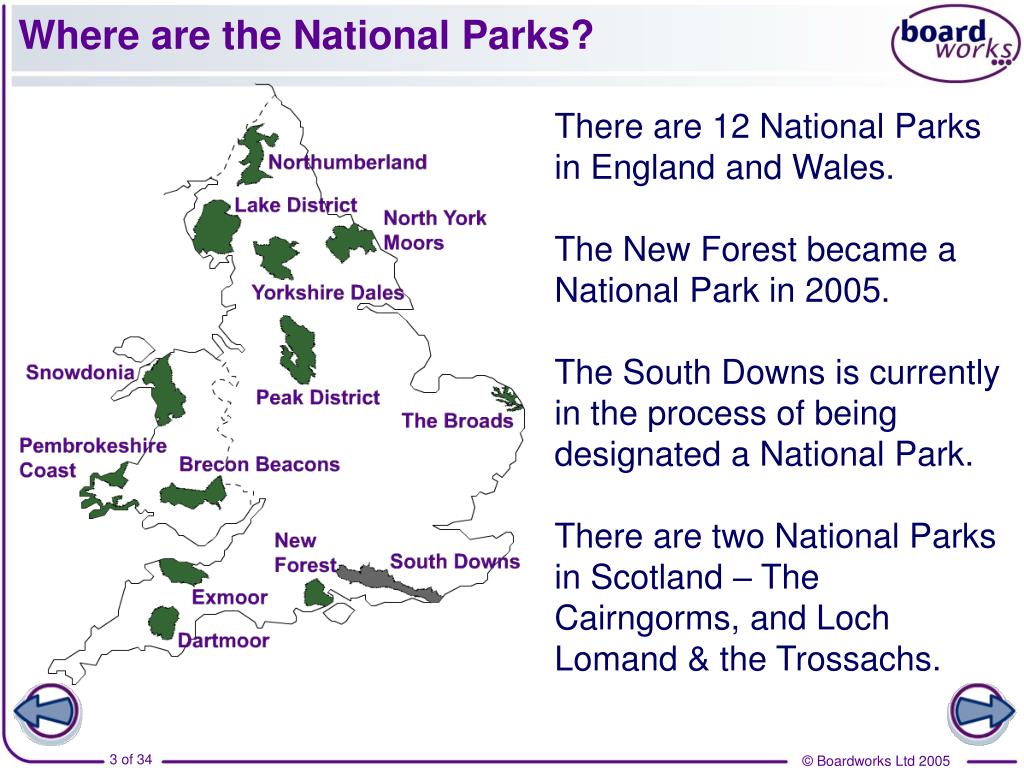1024x768 pixels.
Task: Click the North York Moors label
Action: [434, 230]
